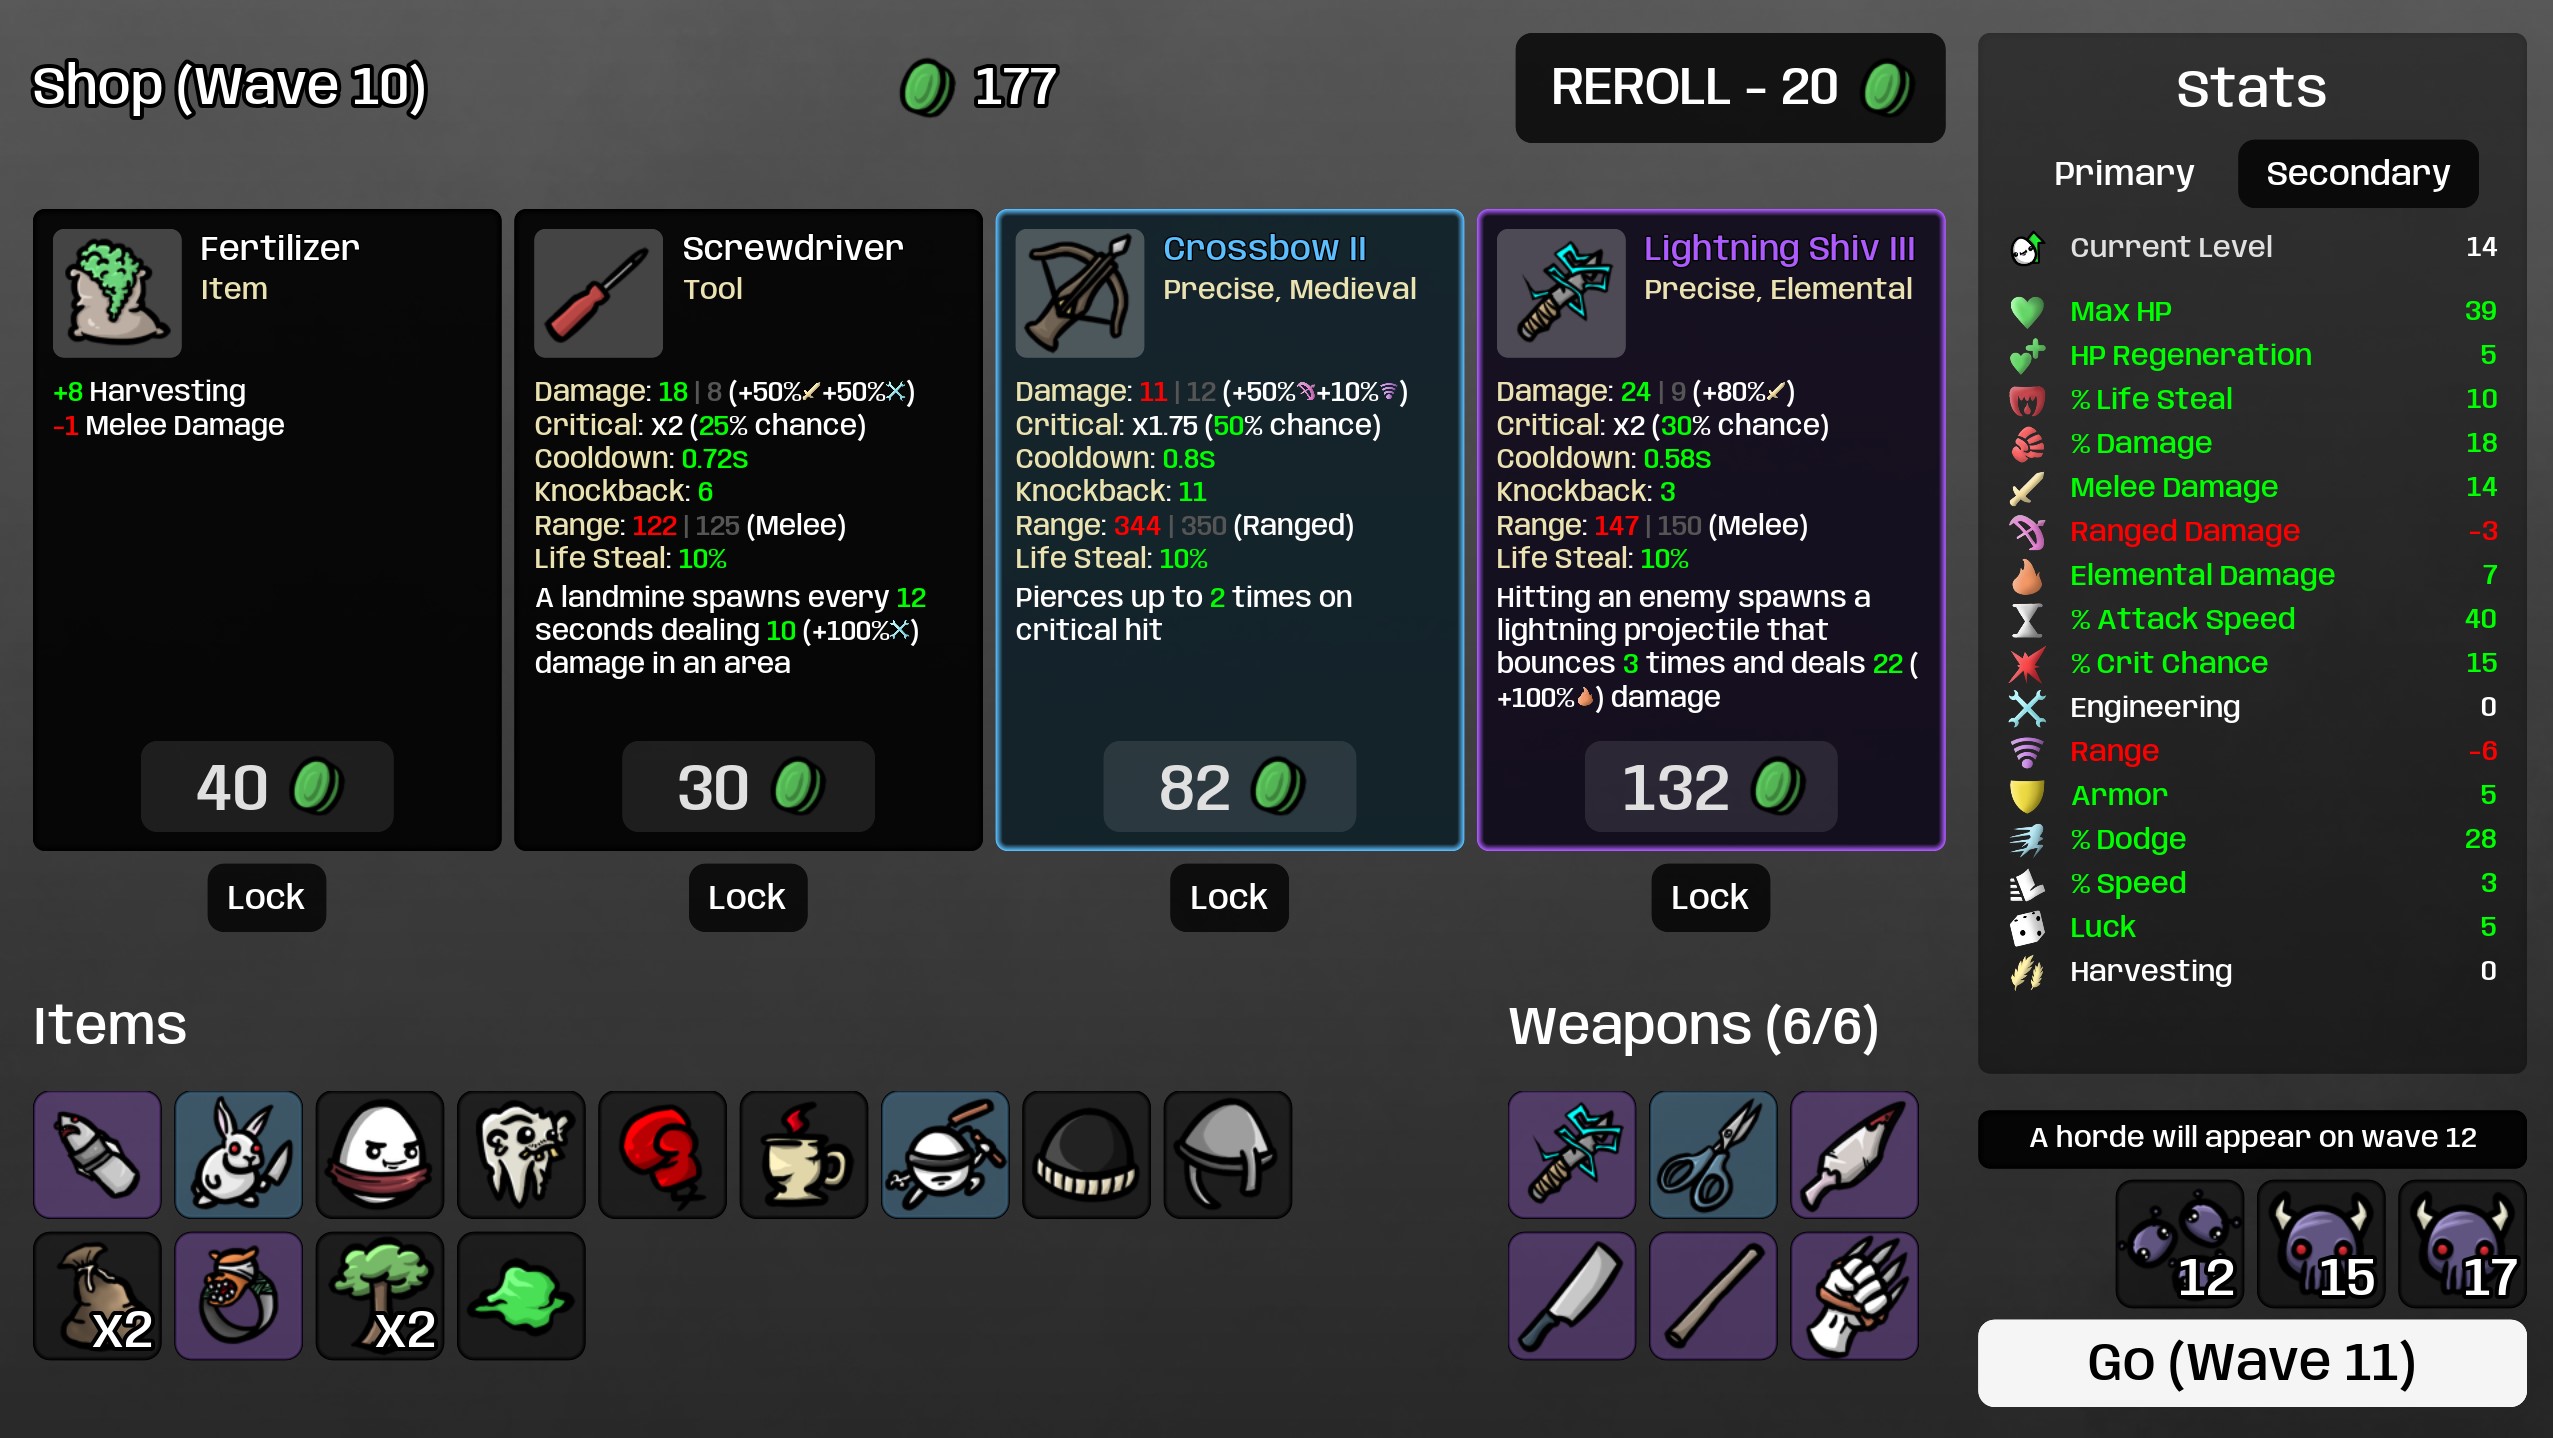
Task: Select the white rabbit item icon
Action: tap(238, 1154)
